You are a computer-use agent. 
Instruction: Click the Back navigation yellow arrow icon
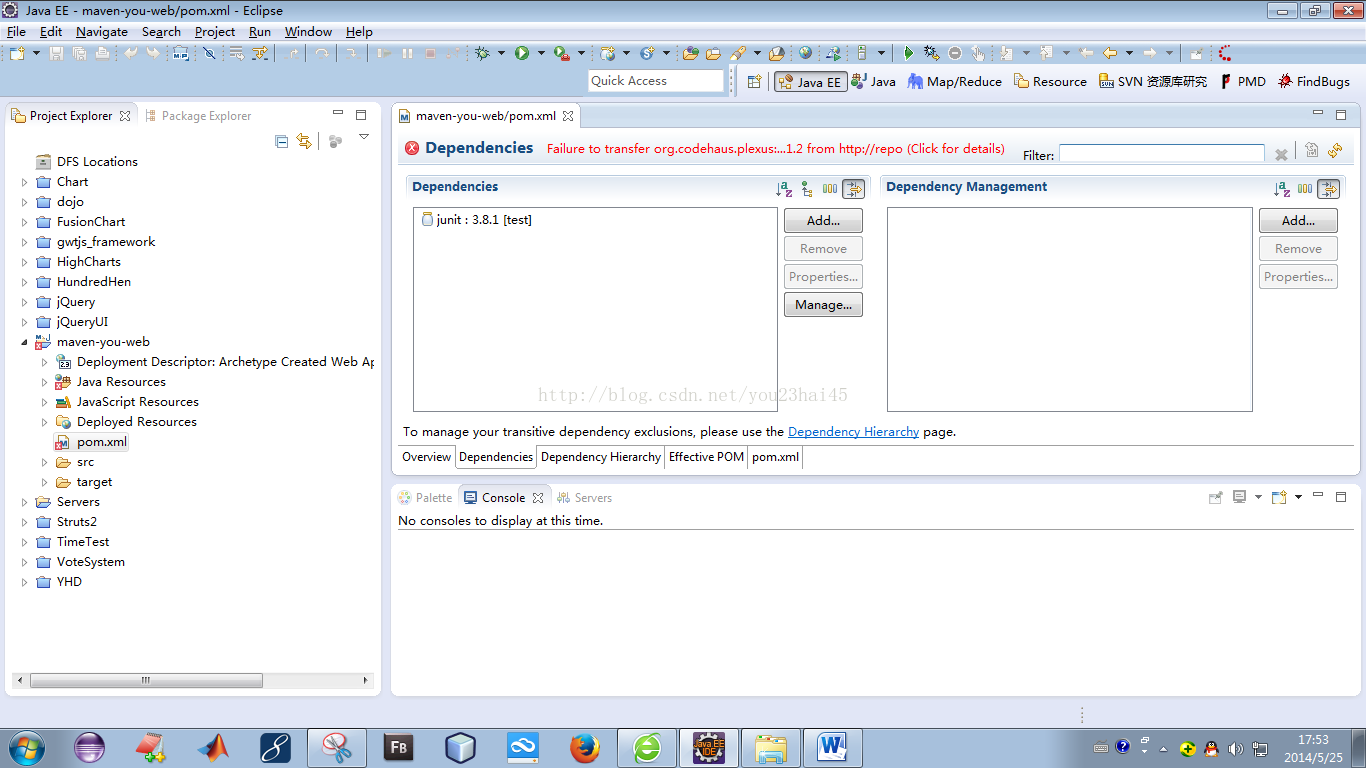click(1109, 53)
